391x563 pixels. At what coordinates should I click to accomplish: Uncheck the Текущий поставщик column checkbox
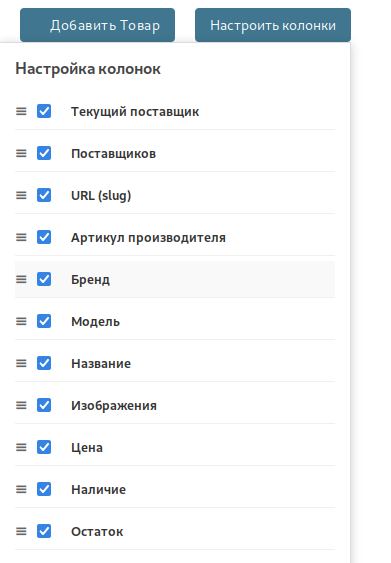click(44, 111)
